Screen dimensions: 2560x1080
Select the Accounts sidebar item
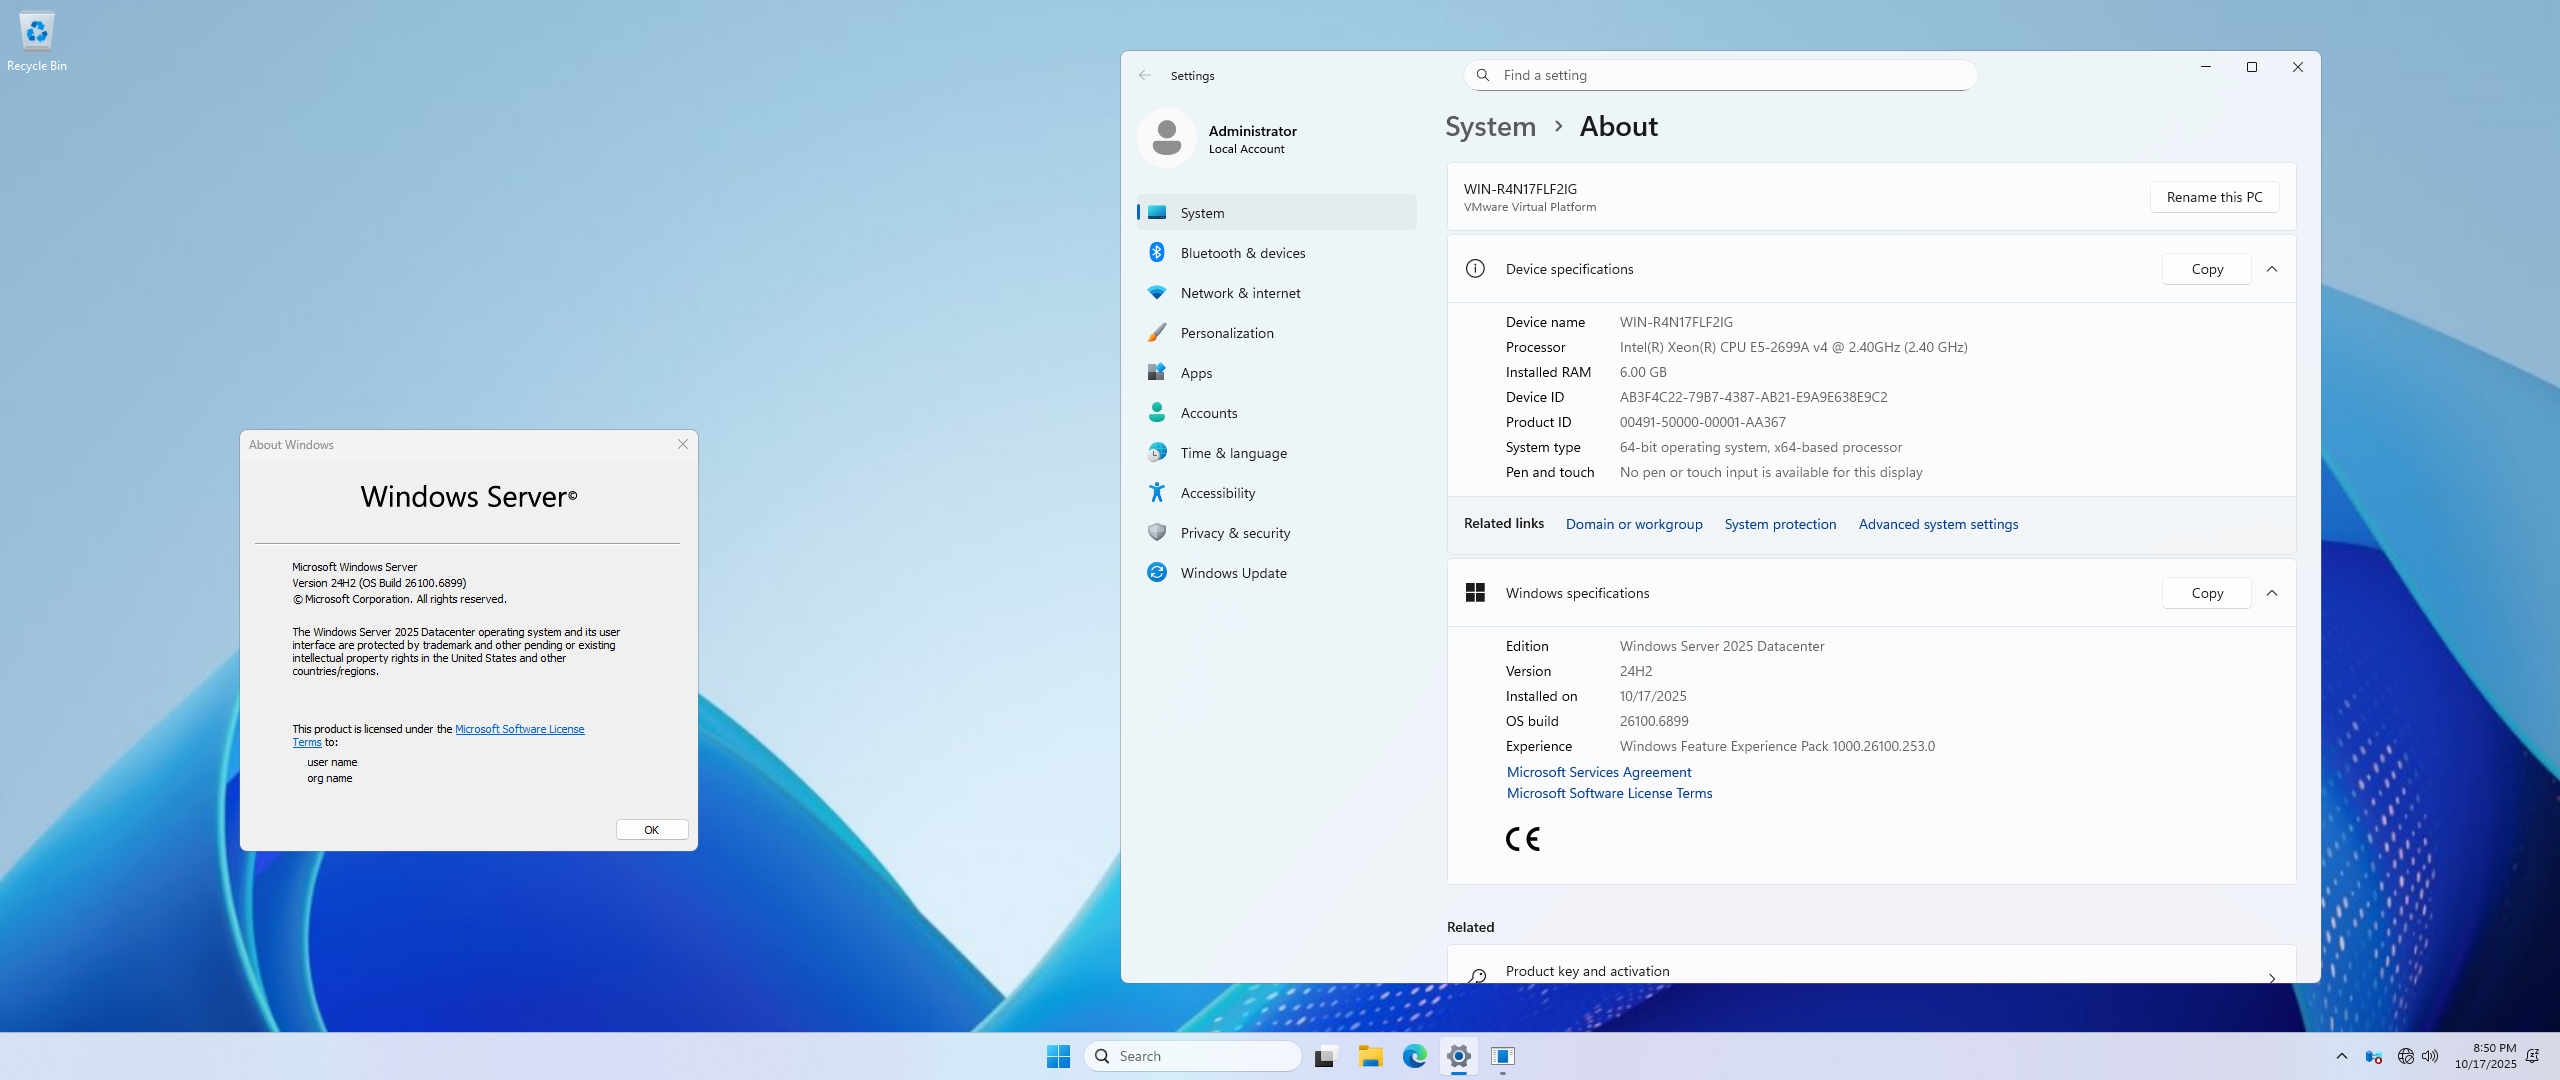click(x=1208, y=413)
